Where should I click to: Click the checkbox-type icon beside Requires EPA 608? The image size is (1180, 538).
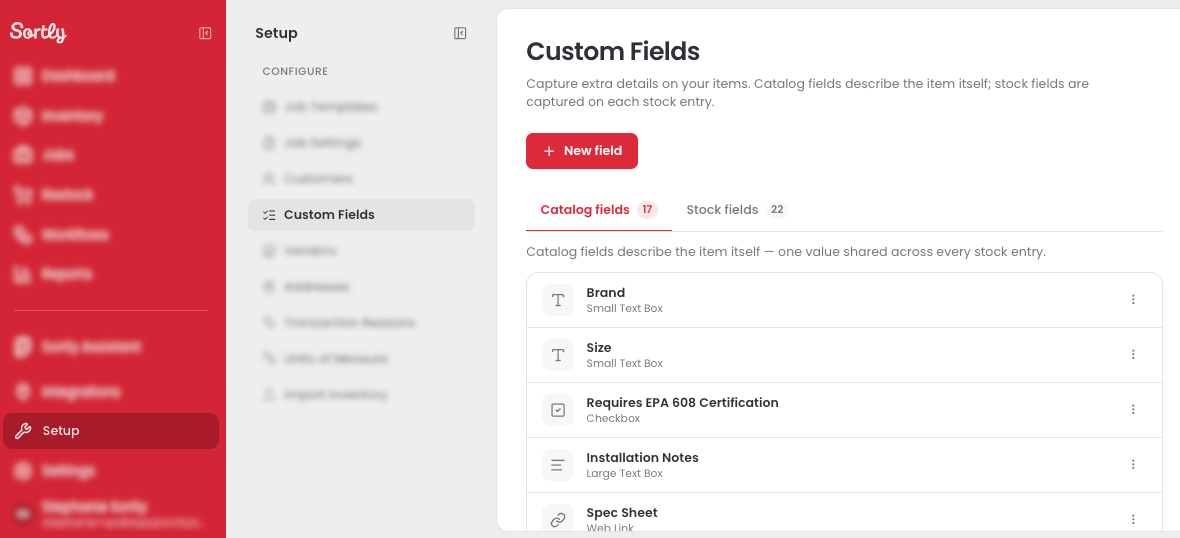[x=558, y=410]
